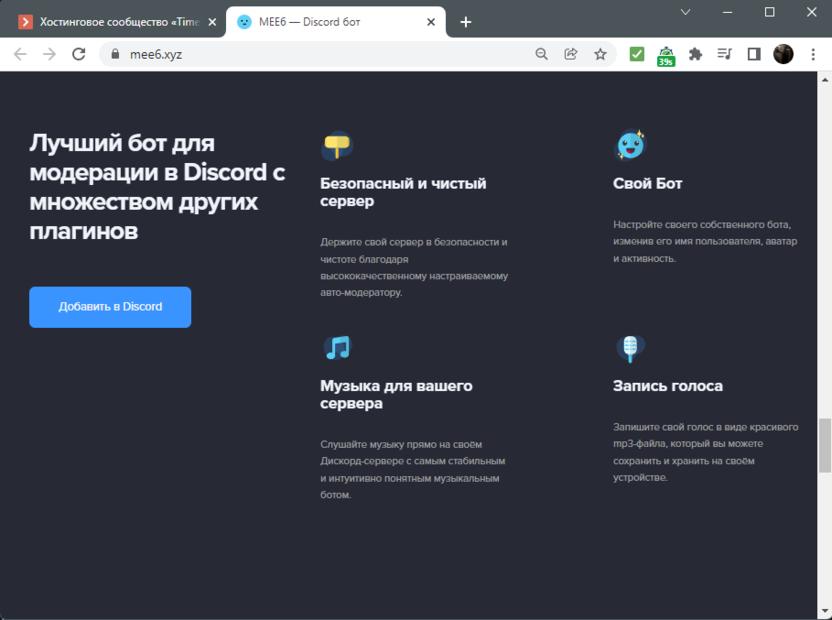The height and width of the screenshot is (620, 832).
Task: Open the Chrome profile avatar
Action: (x=783, y=54)
